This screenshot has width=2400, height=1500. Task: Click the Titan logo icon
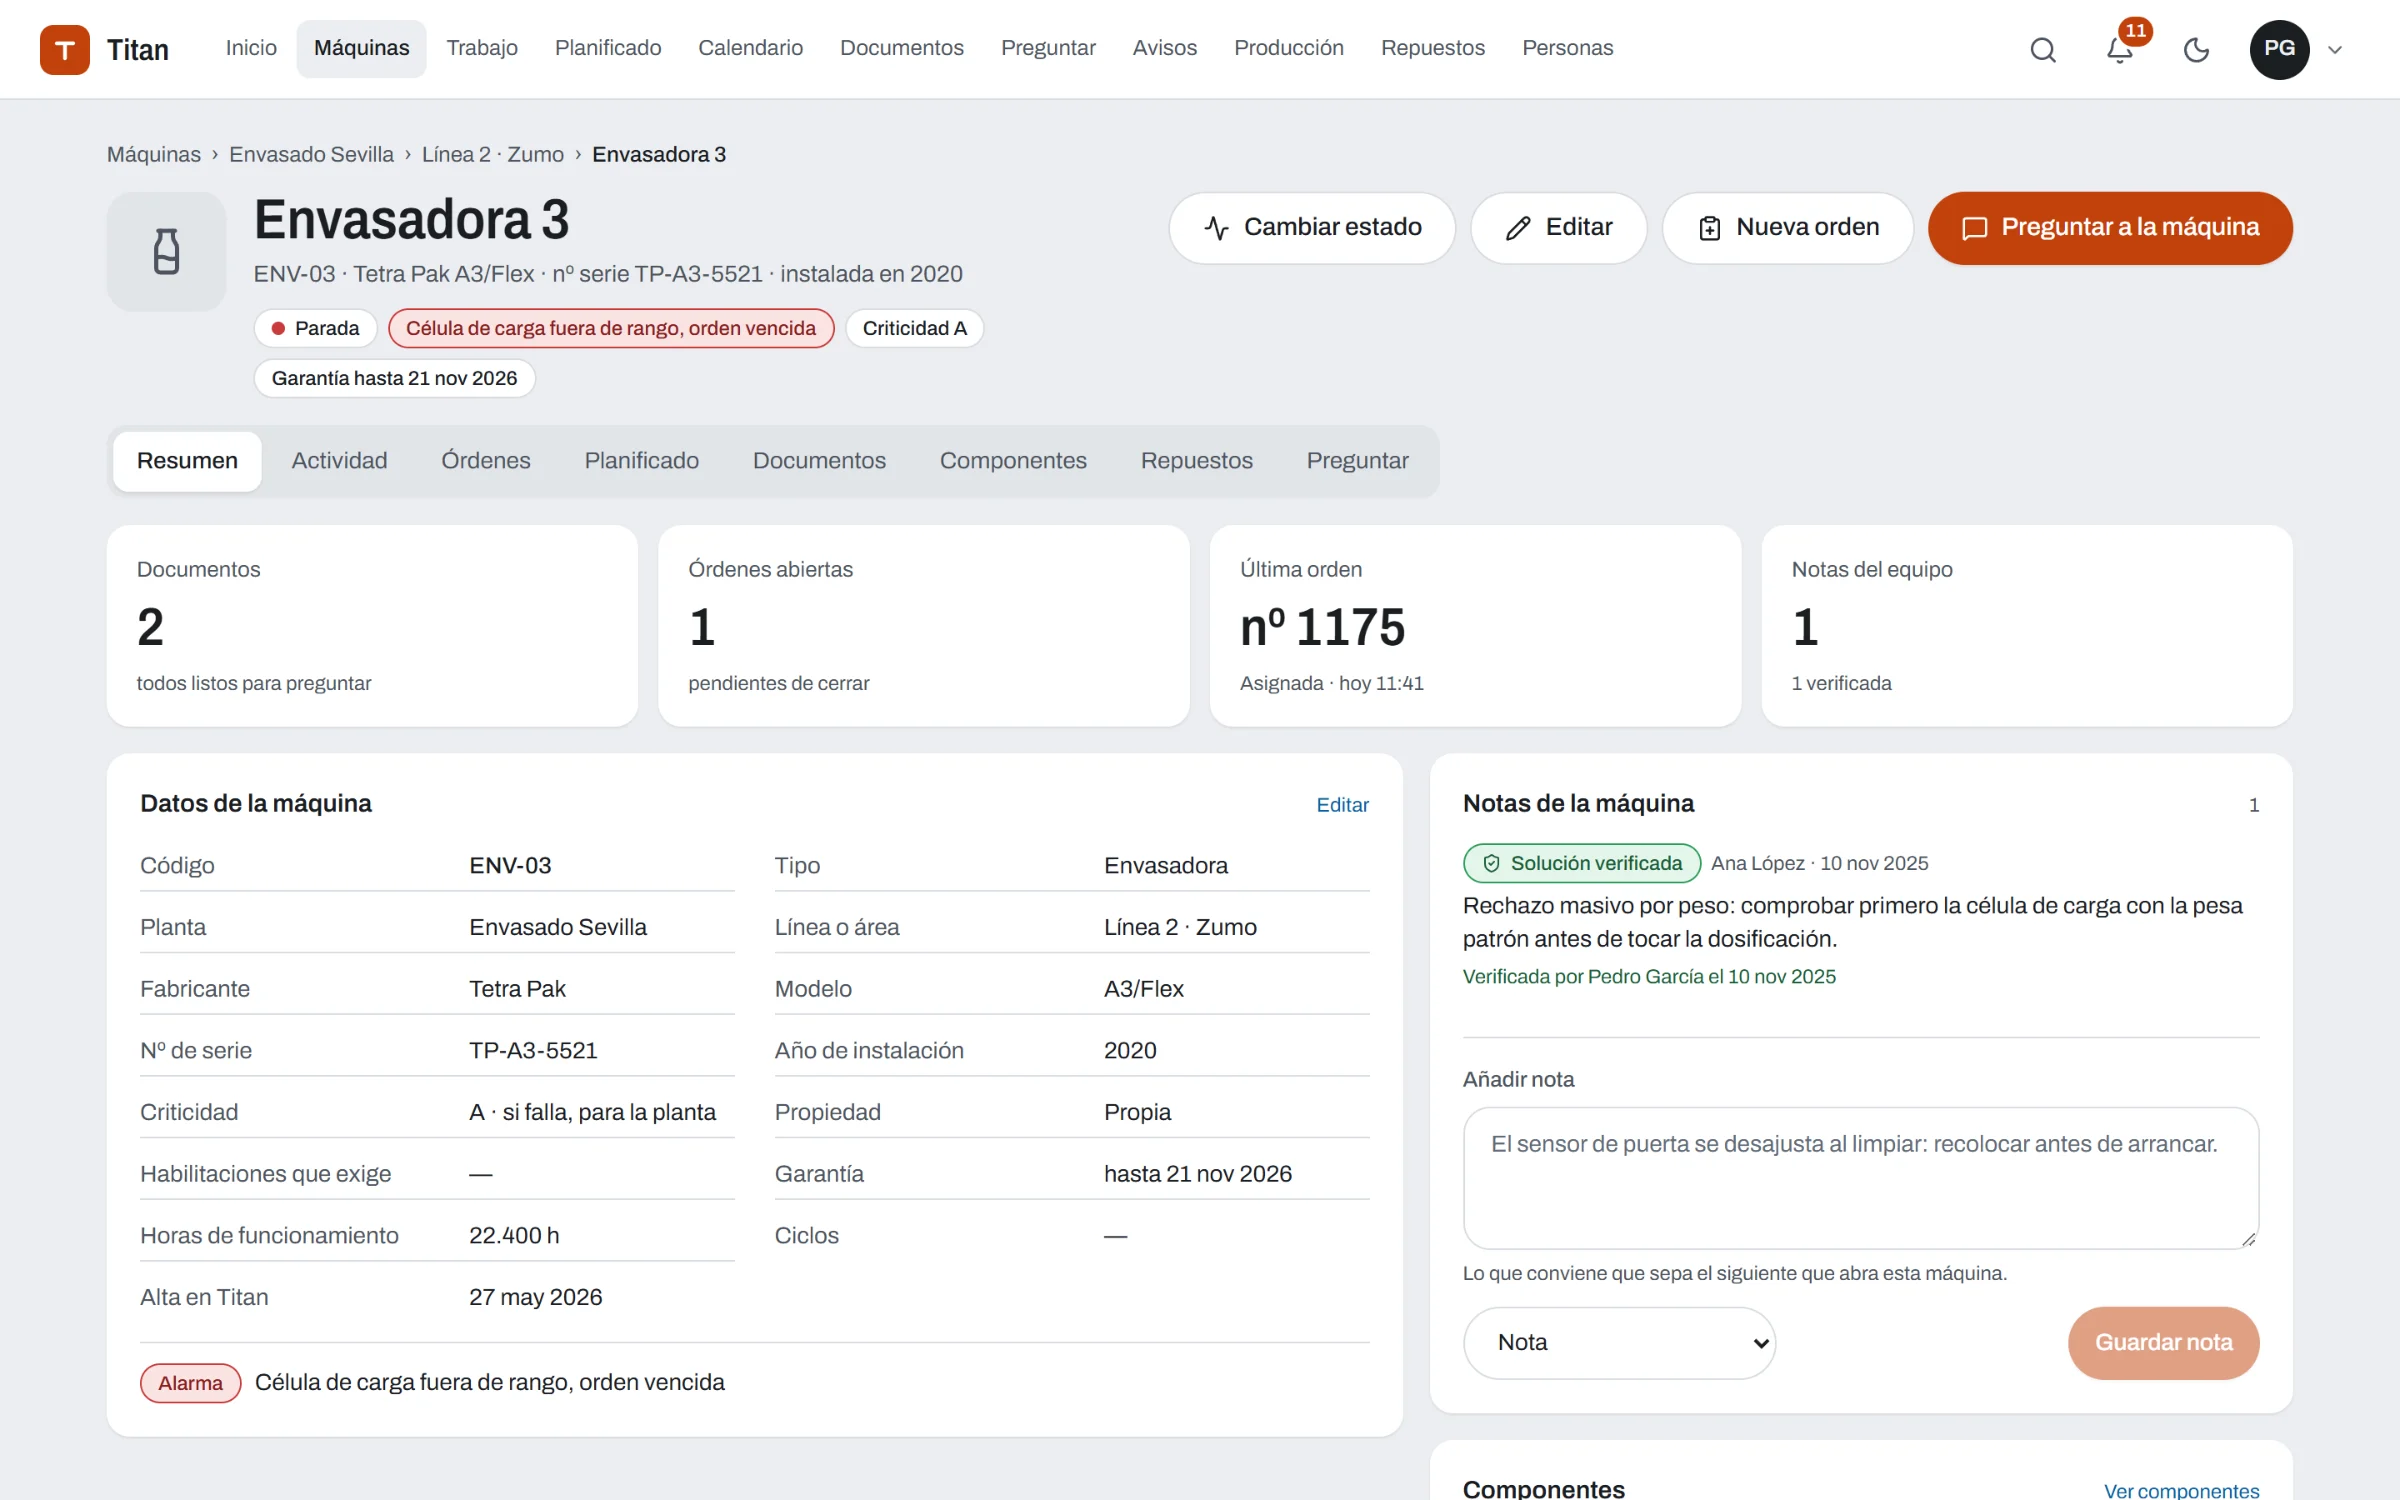point(65,49)
